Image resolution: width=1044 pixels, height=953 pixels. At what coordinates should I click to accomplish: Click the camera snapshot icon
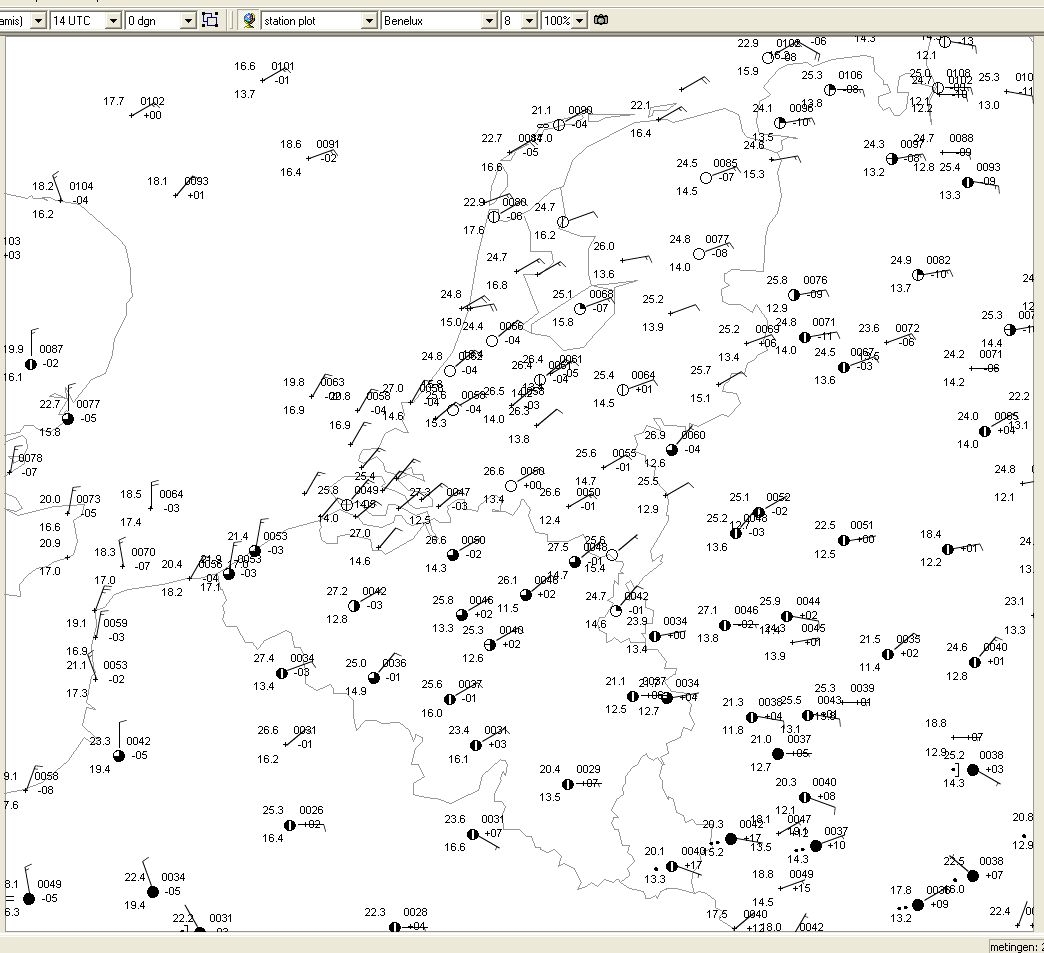click(601, 20)
